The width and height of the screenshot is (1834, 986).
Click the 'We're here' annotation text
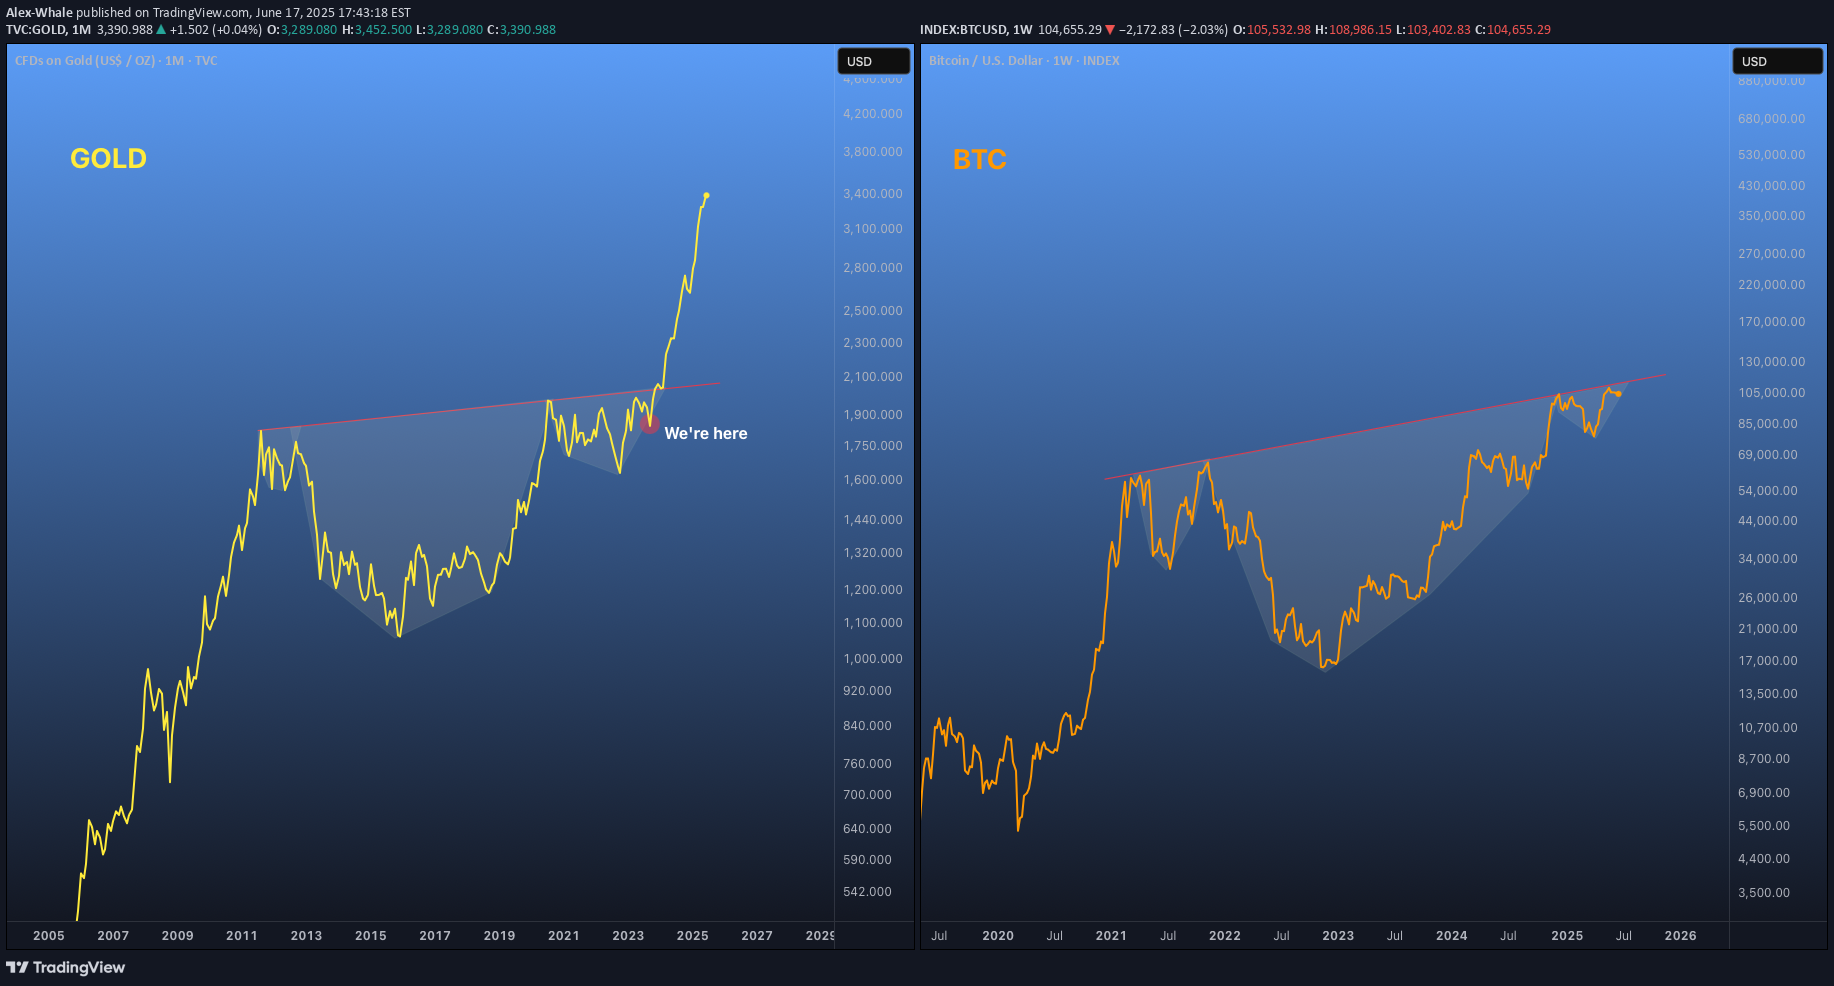coord(706,433)
